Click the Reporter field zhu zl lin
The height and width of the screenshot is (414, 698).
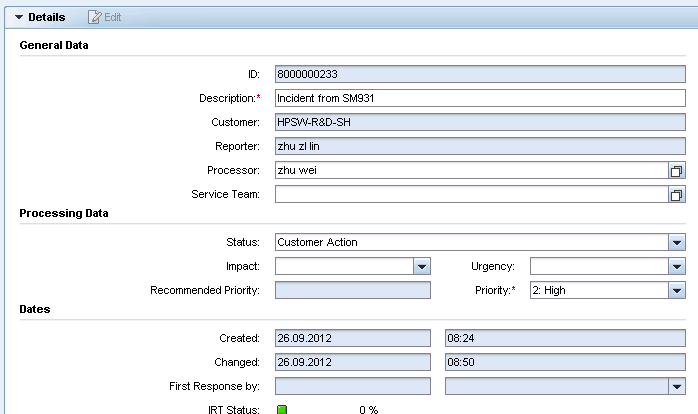point(480,146)
